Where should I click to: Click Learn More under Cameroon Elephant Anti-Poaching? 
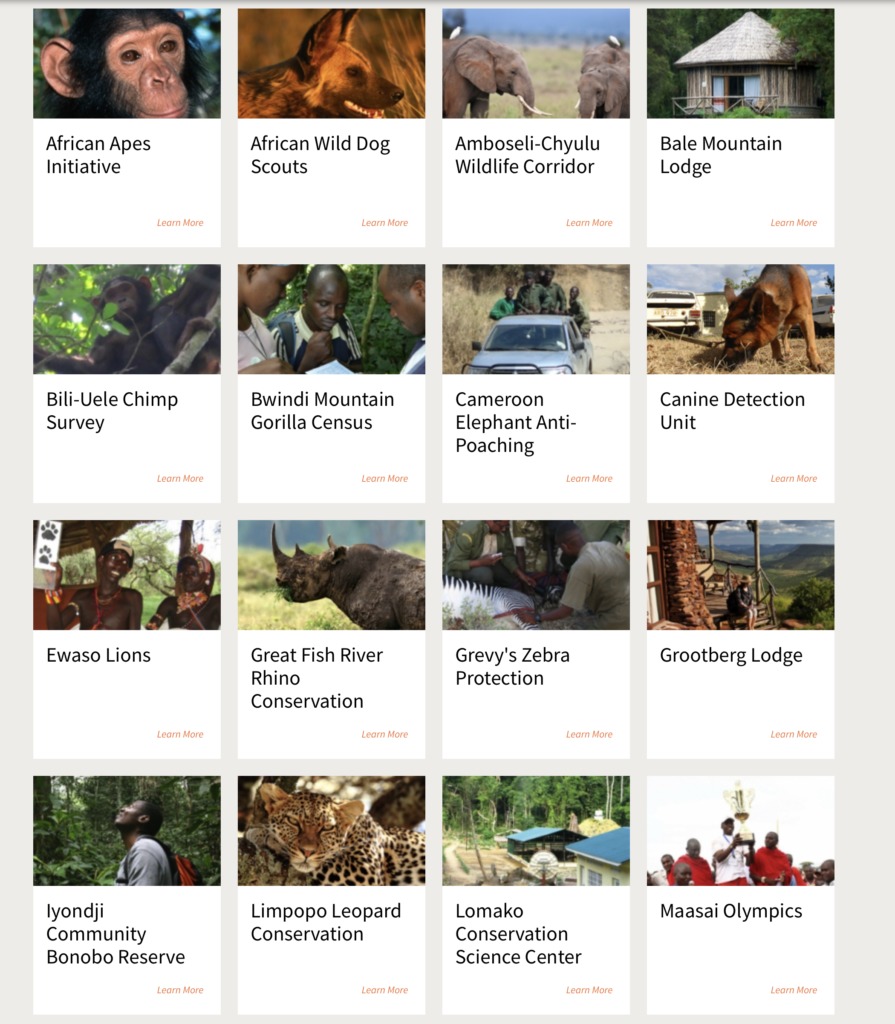click(589, 479)
